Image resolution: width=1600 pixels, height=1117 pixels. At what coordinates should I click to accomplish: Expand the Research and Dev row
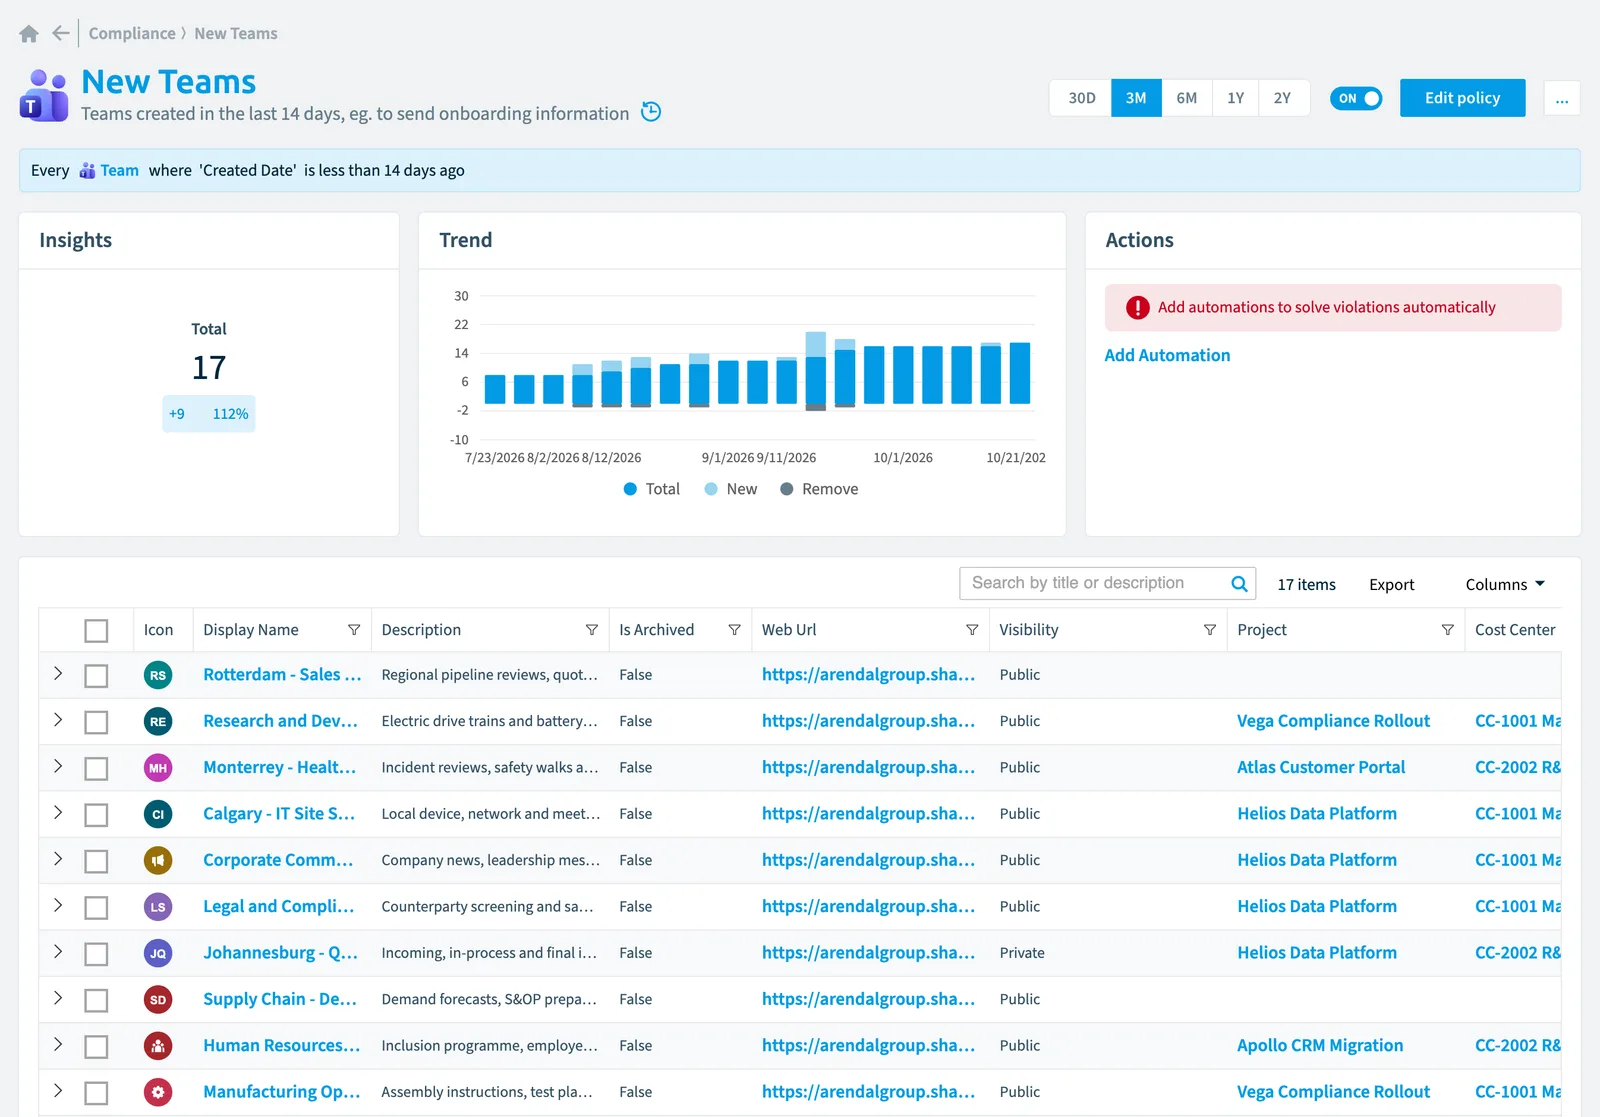(58, 720)
